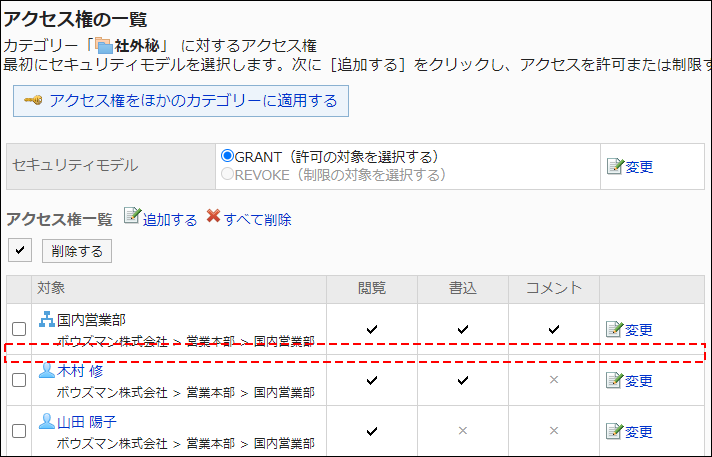Image resolution: width=712 pixels, height=457 pixels.
Task: Click 変更 link in 国内営業部 row
Action: [x=638, y=330]
